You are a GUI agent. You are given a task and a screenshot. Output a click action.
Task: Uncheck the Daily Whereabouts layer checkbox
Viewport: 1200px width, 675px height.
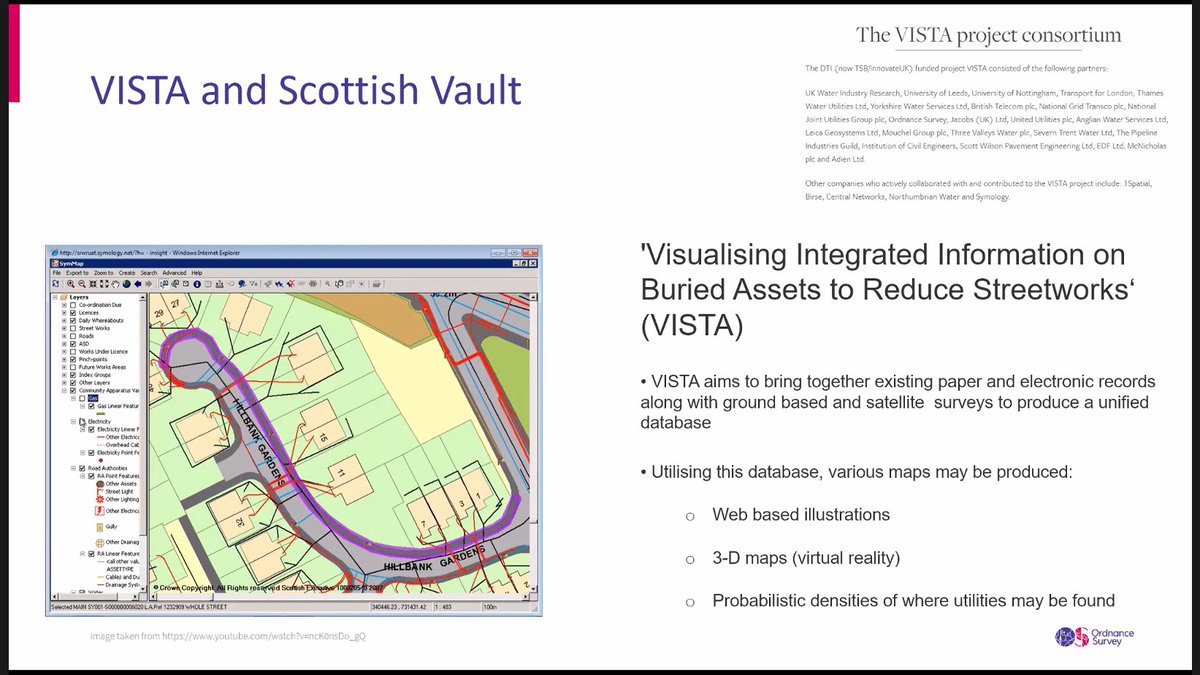coord(73,321)
